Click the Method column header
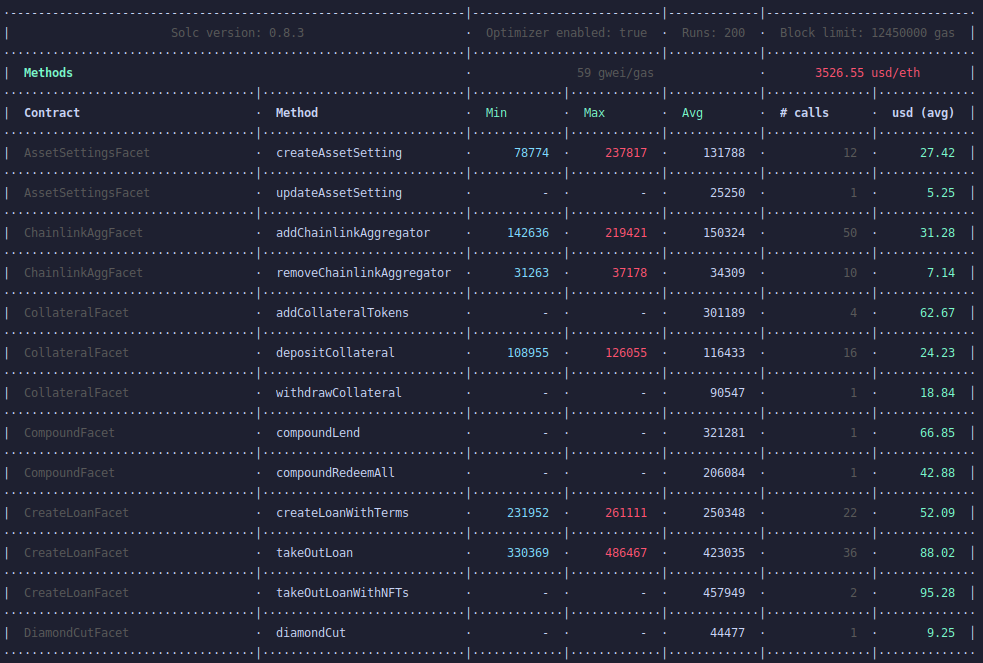This screenshot has height=663, width=983. pyautogui.click(x=297, y=113)
